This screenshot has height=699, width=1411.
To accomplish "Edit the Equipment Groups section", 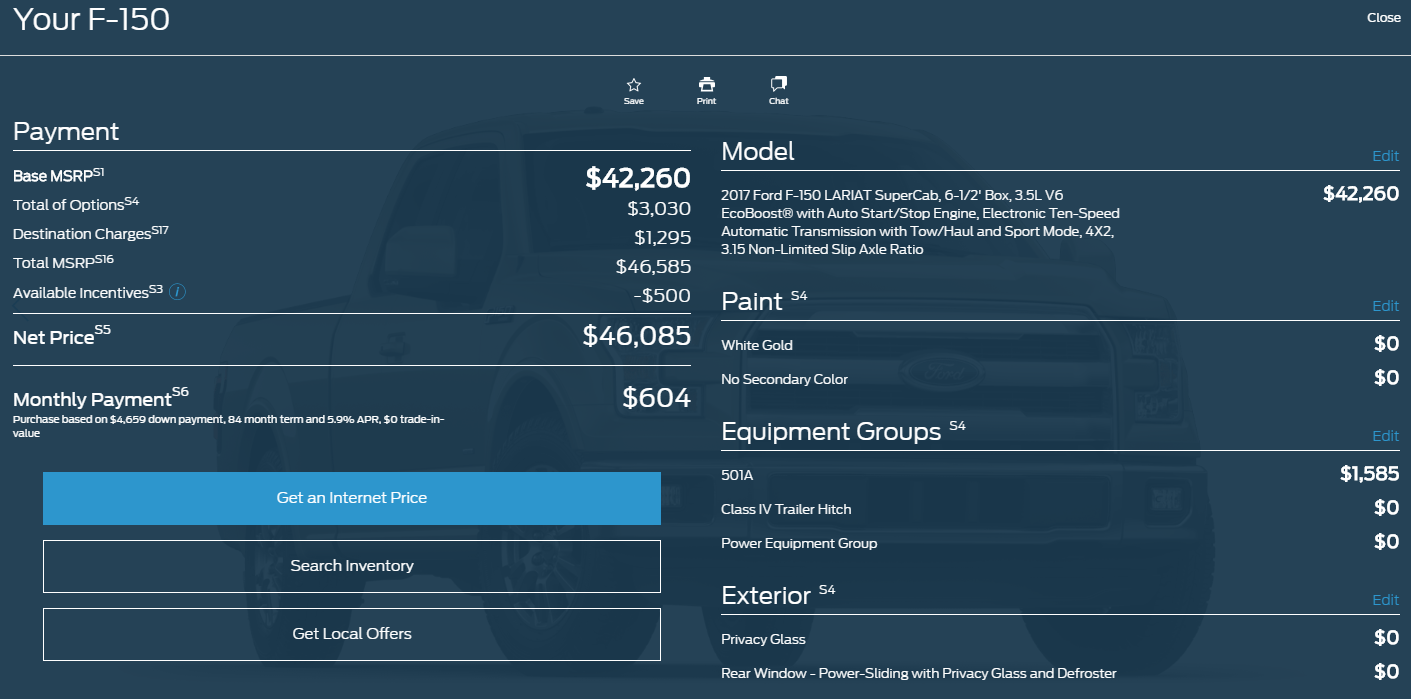I will point(1385,436).
